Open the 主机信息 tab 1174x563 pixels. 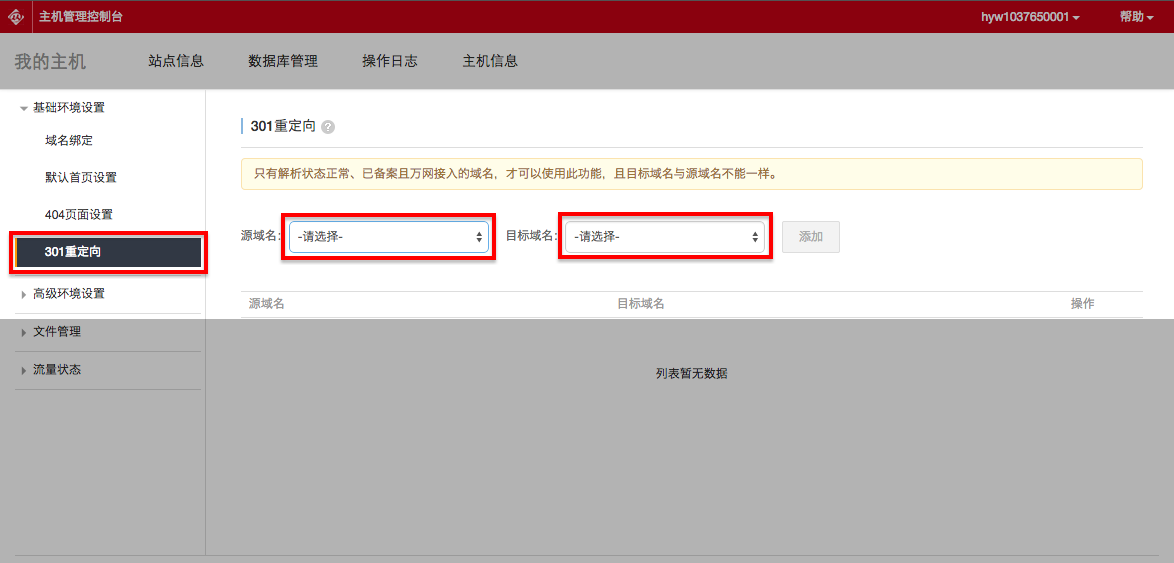tap(490, 61)
